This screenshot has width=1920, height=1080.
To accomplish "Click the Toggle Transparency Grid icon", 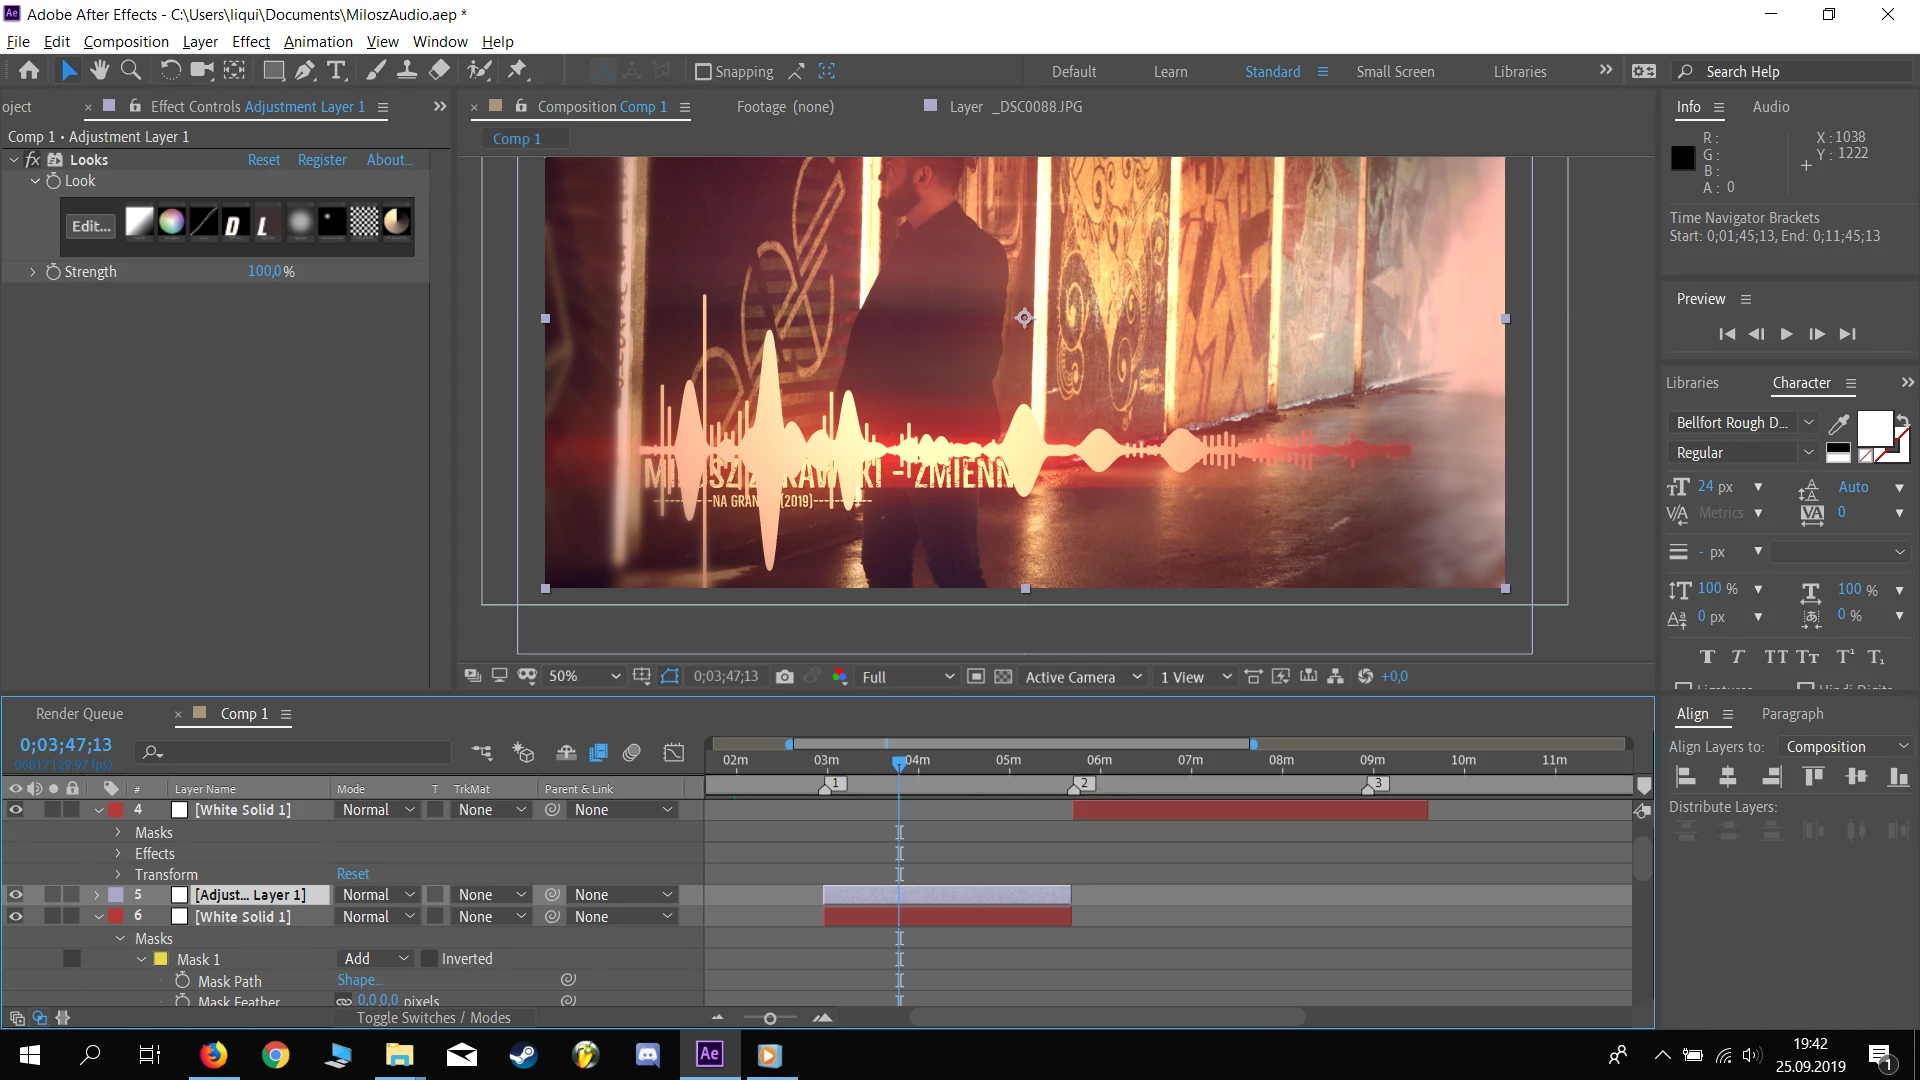I will tap(1003, 677).
